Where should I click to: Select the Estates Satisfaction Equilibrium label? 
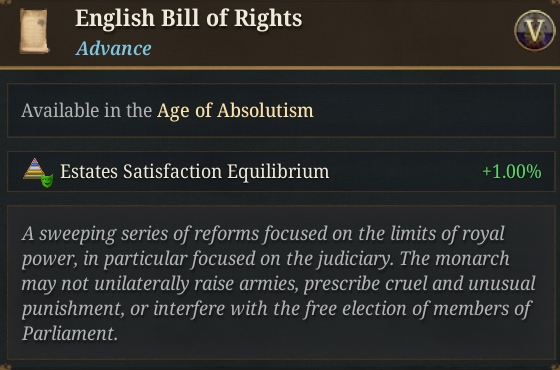tap(194, 171)
